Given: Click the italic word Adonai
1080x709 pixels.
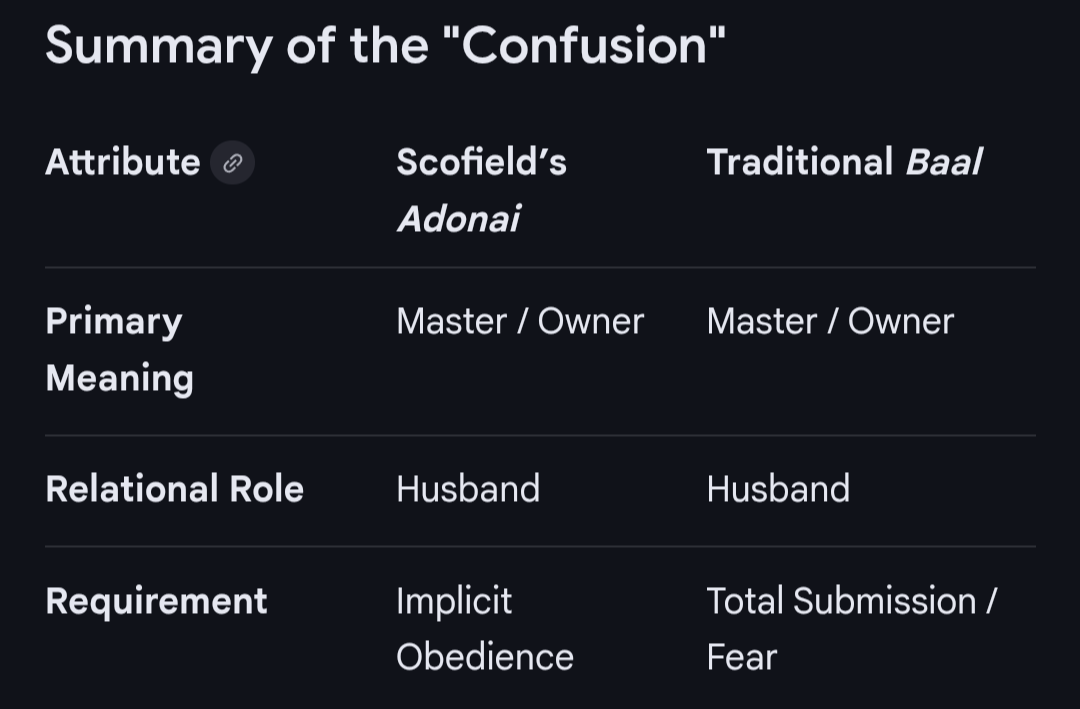Looking at the screenshot, I should [458, 217].
